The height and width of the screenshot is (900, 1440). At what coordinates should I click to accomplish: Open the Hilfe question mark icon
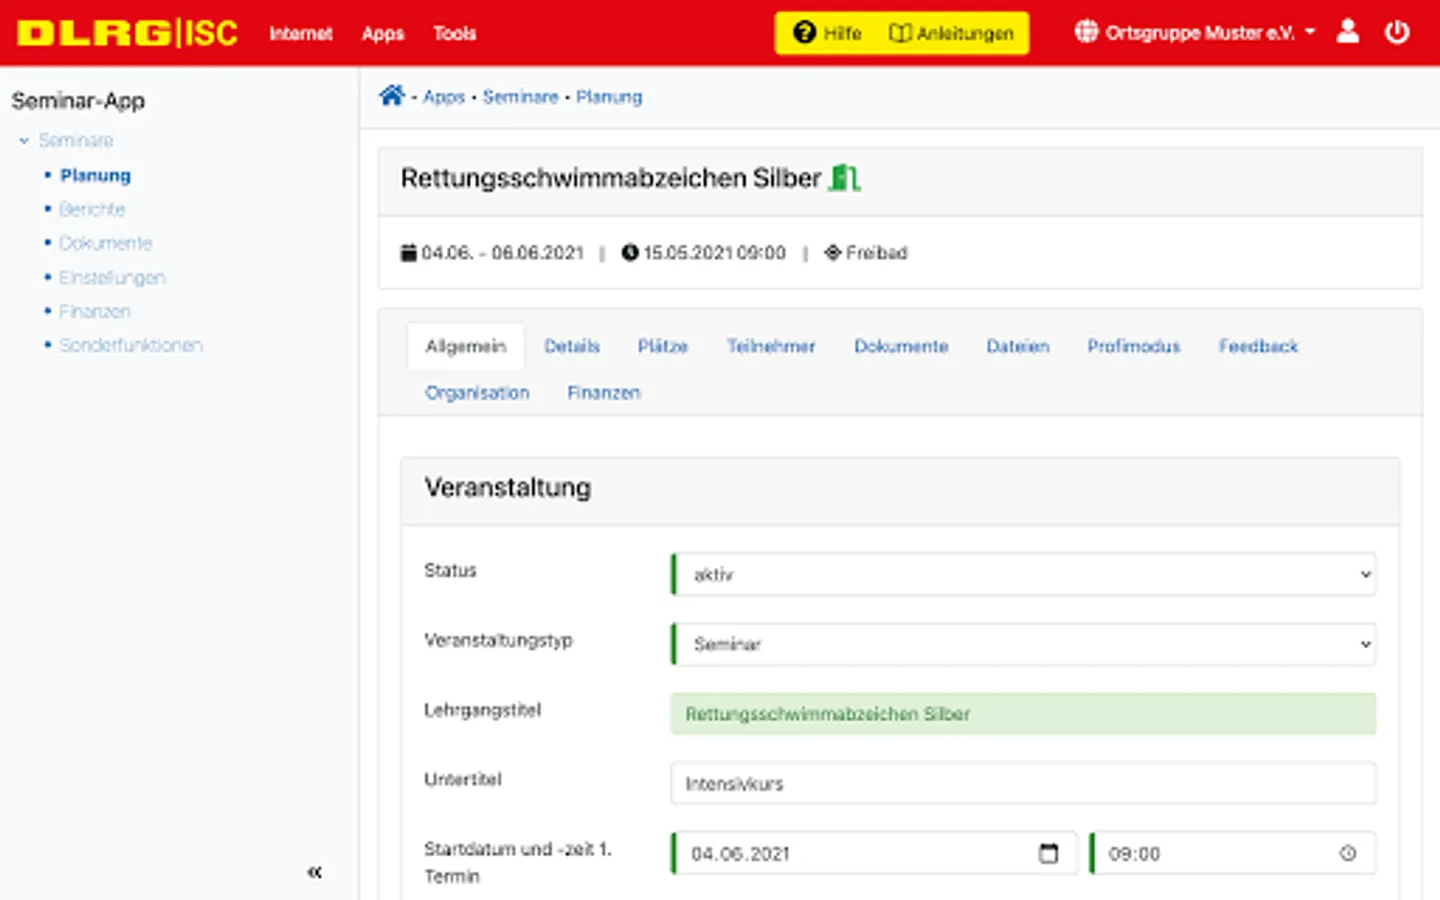(x=804, y=33)
